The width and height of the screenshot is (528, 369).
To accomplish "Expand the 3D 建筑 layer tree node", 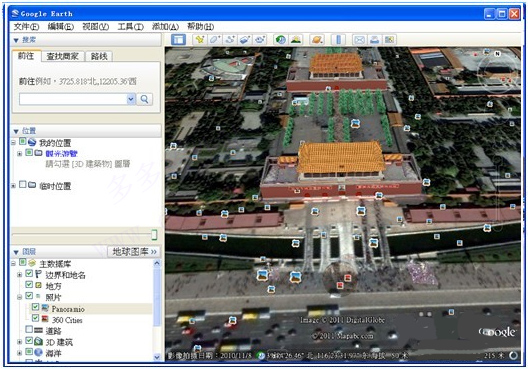I will [19, 342].
